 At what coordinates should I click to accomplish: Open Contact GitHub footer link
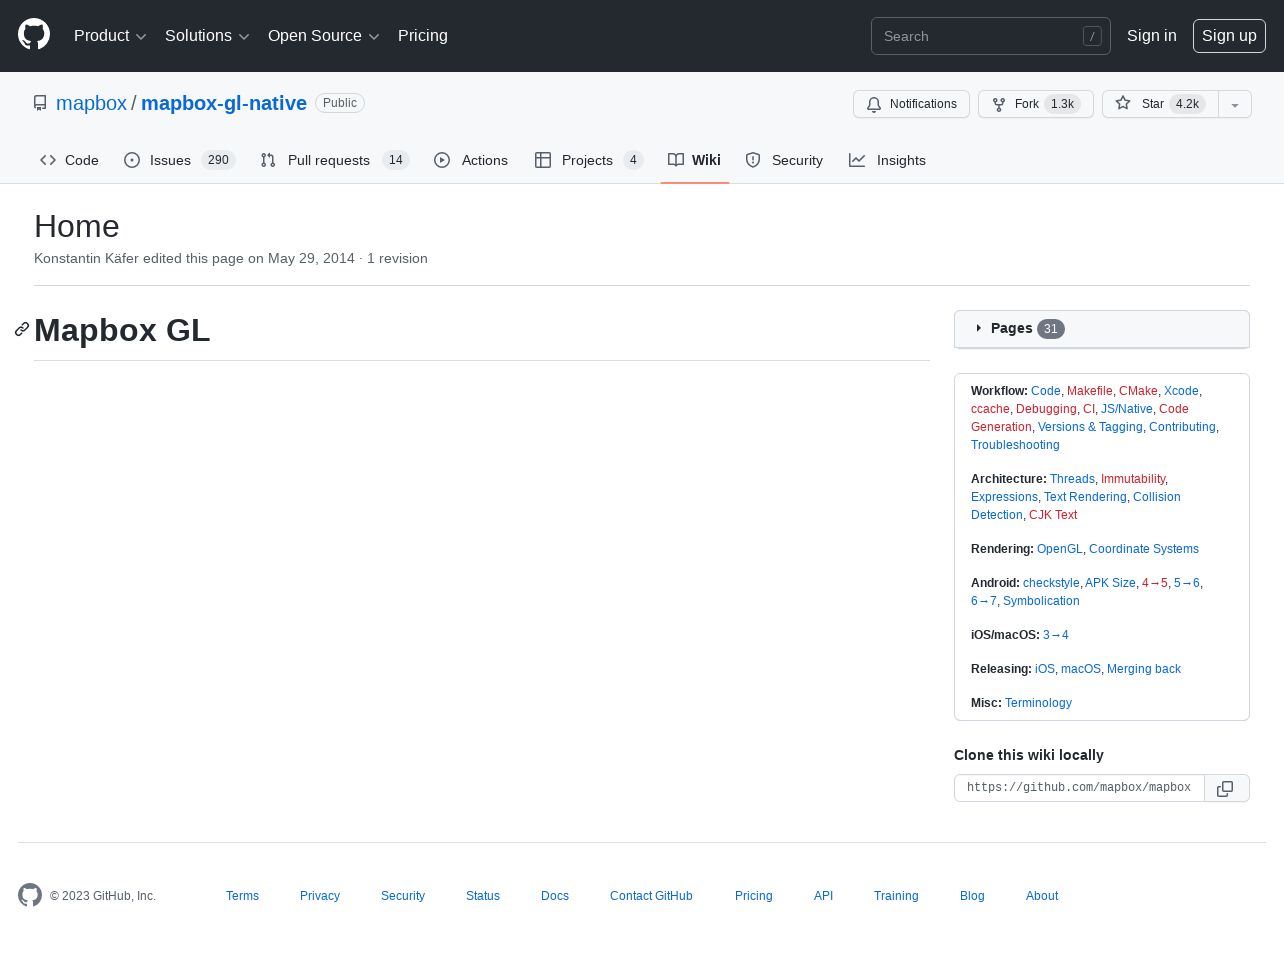tap(651, 896)
